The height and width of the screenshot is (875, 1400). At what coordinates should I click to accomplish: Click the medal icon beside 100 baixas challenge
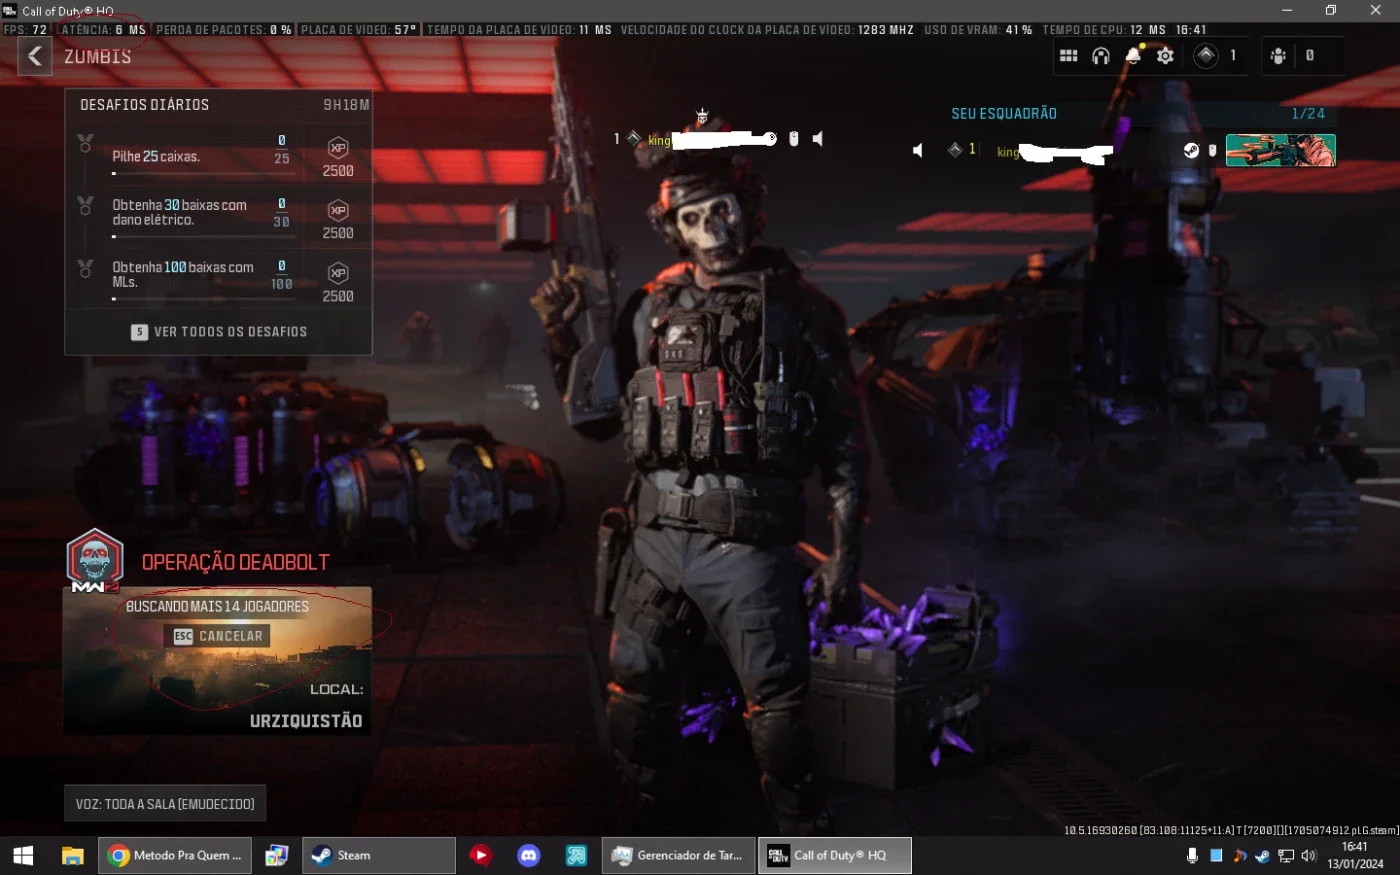(86, 268)
